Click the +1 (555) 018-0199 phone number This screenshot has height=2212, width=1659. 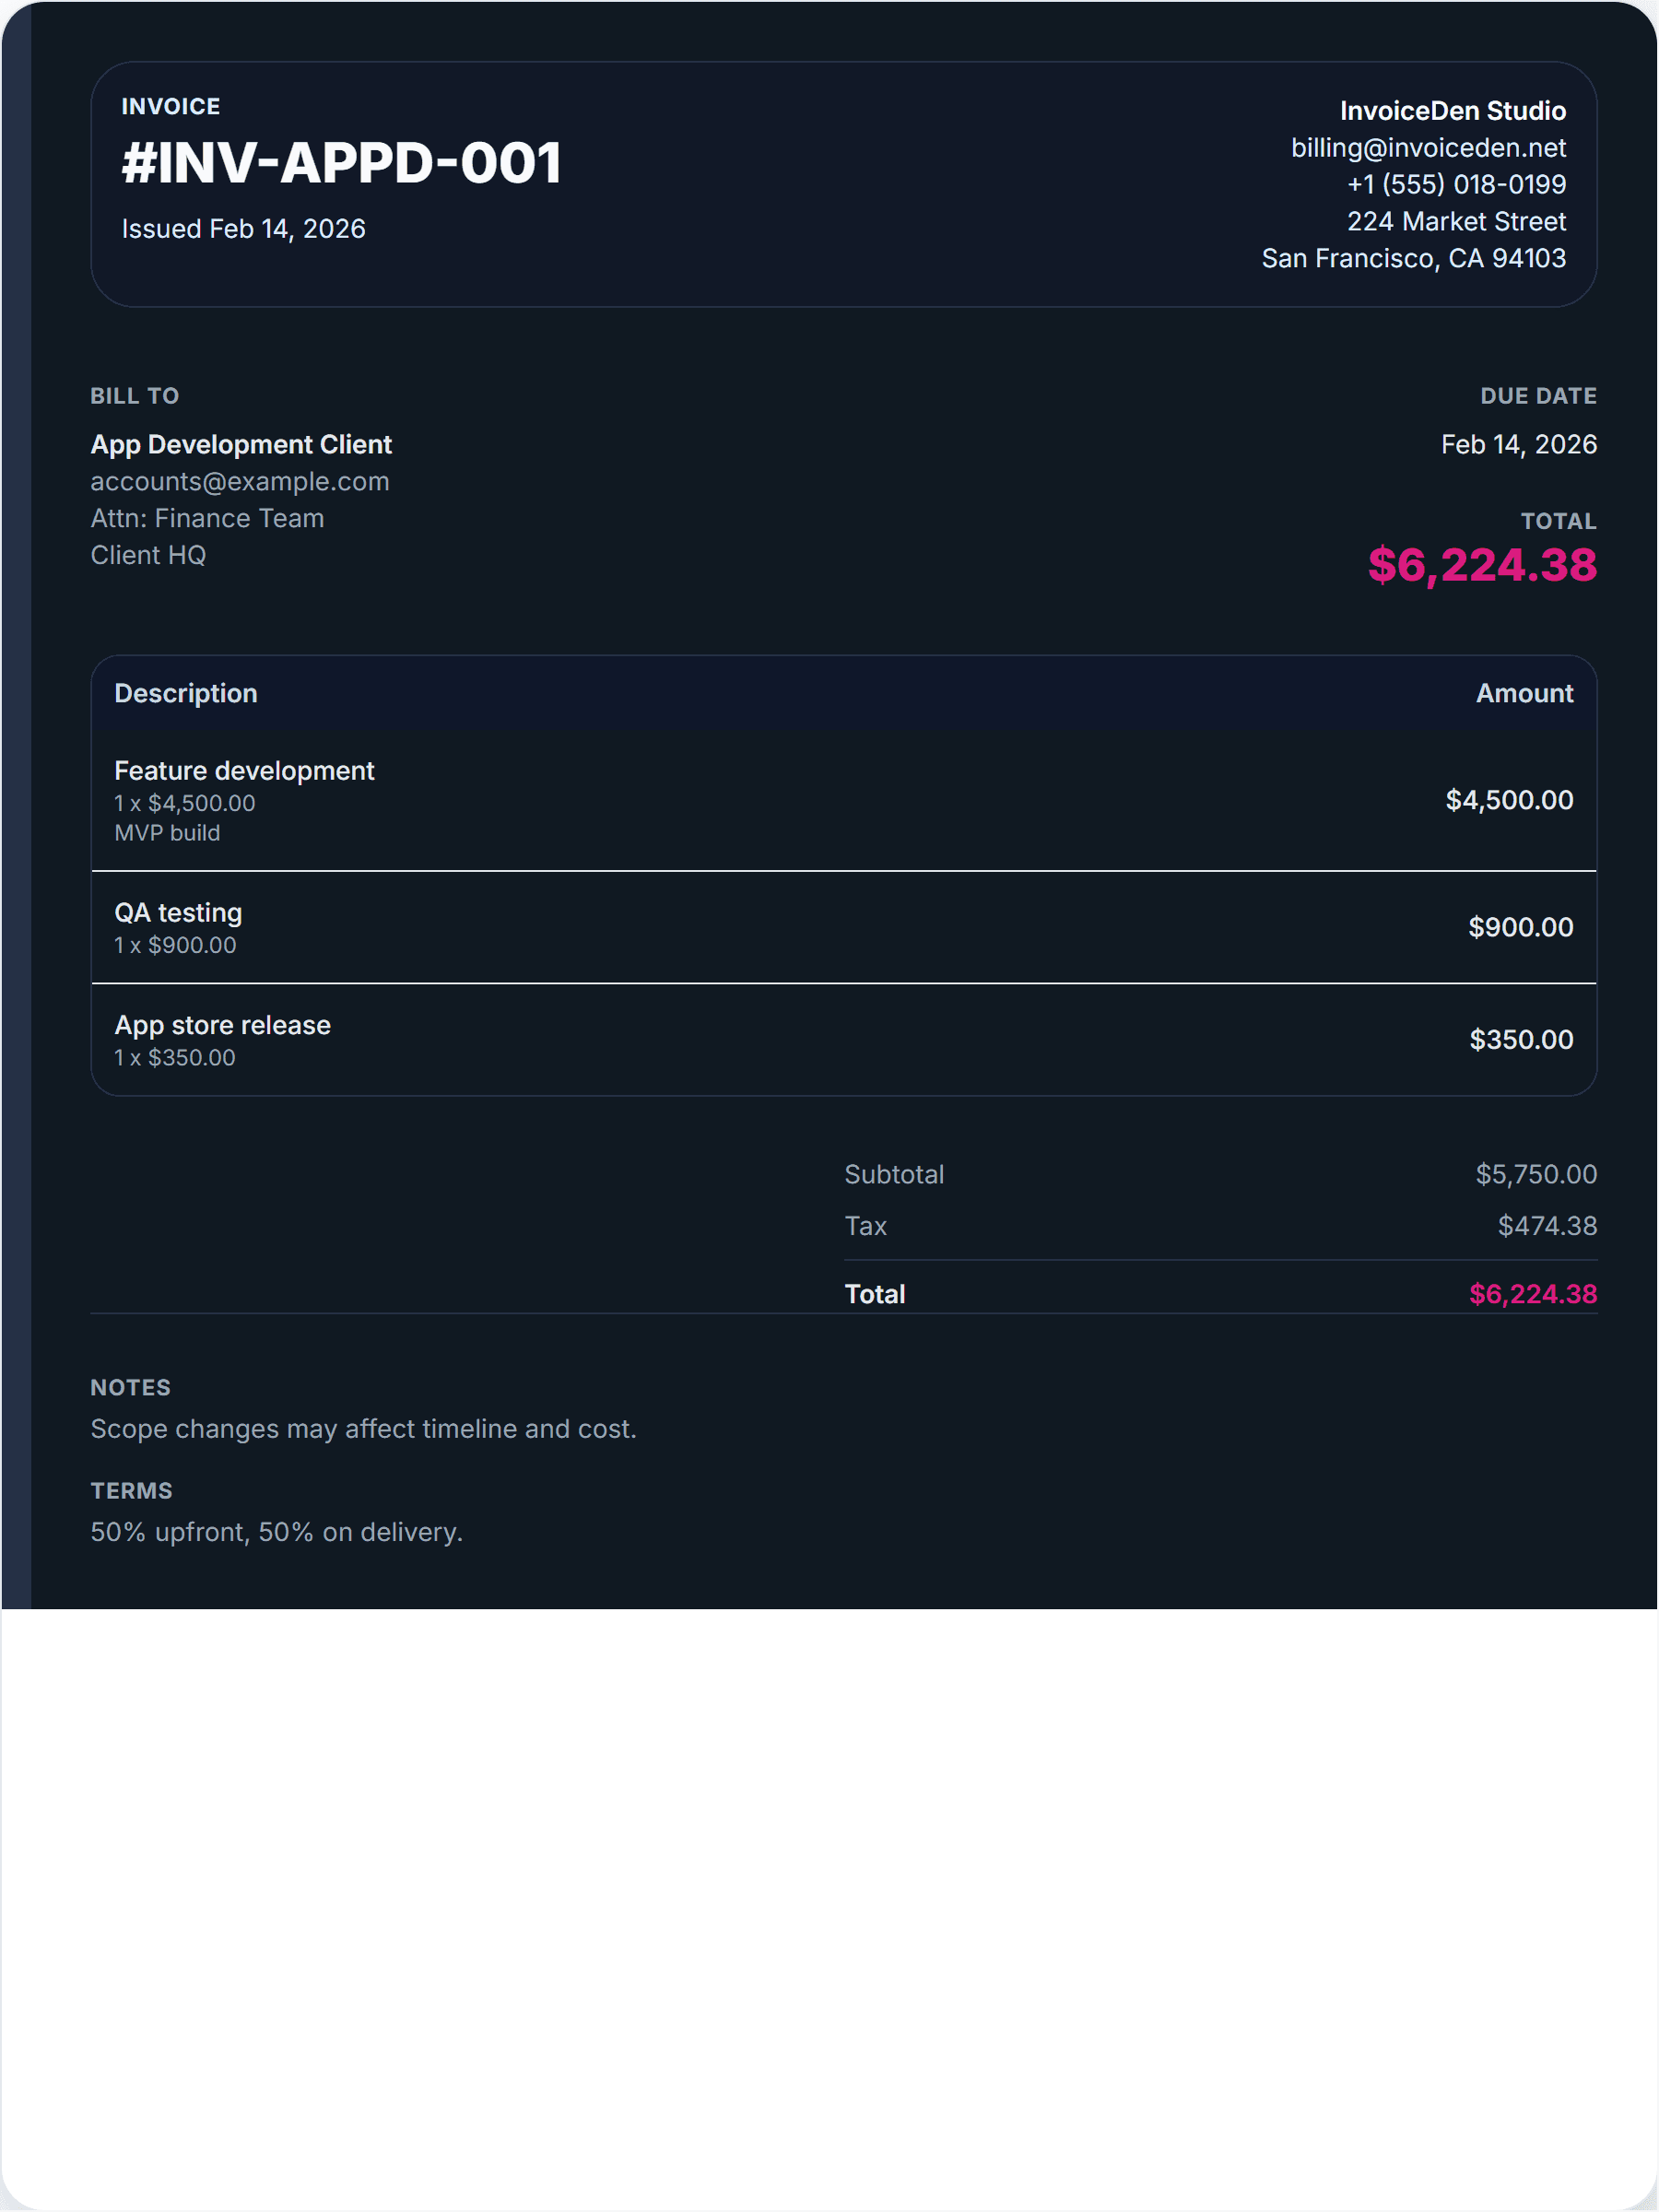pyautogui.click(x=1455, y=184)
